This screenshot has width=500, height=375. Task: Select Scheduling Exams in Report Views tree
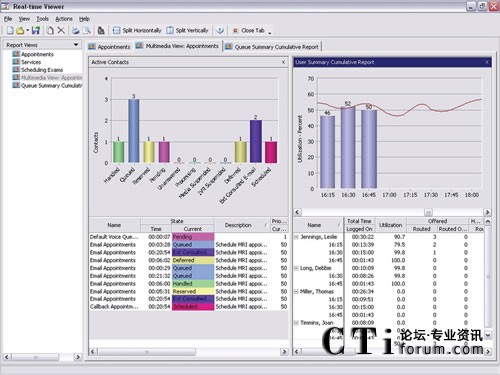pos(42,70)
